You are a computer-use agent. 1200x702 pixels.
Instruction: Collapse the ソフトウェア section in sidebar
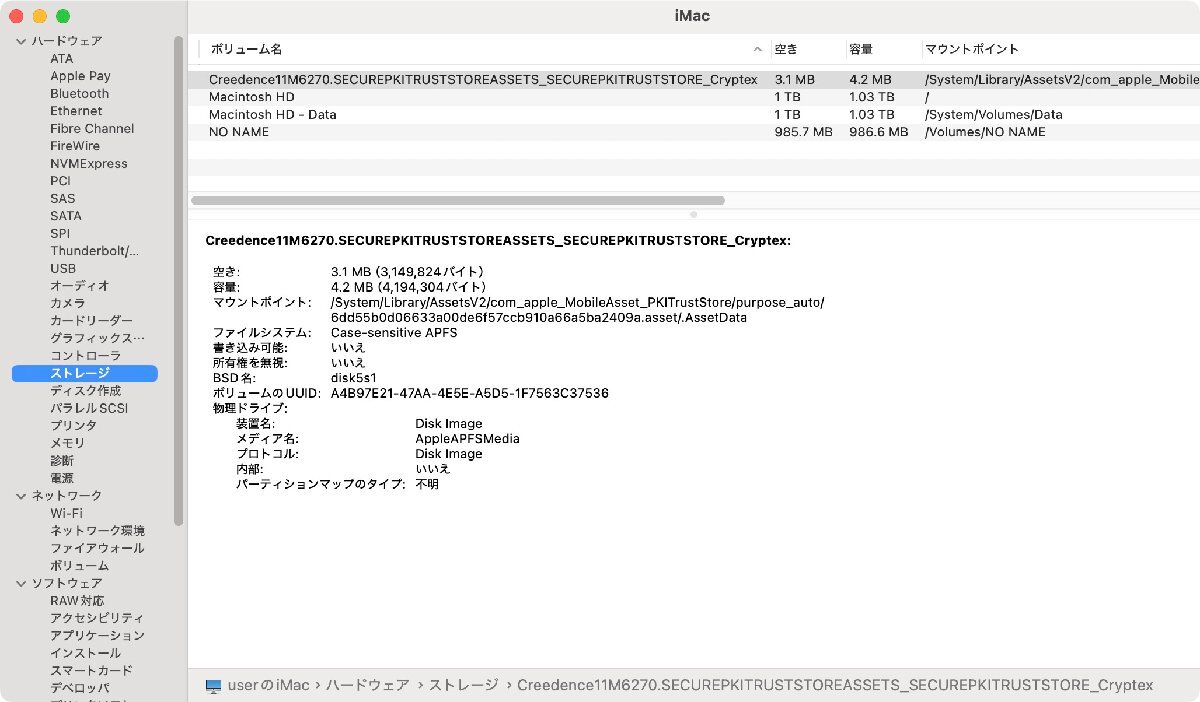click(x=21, y=583)
